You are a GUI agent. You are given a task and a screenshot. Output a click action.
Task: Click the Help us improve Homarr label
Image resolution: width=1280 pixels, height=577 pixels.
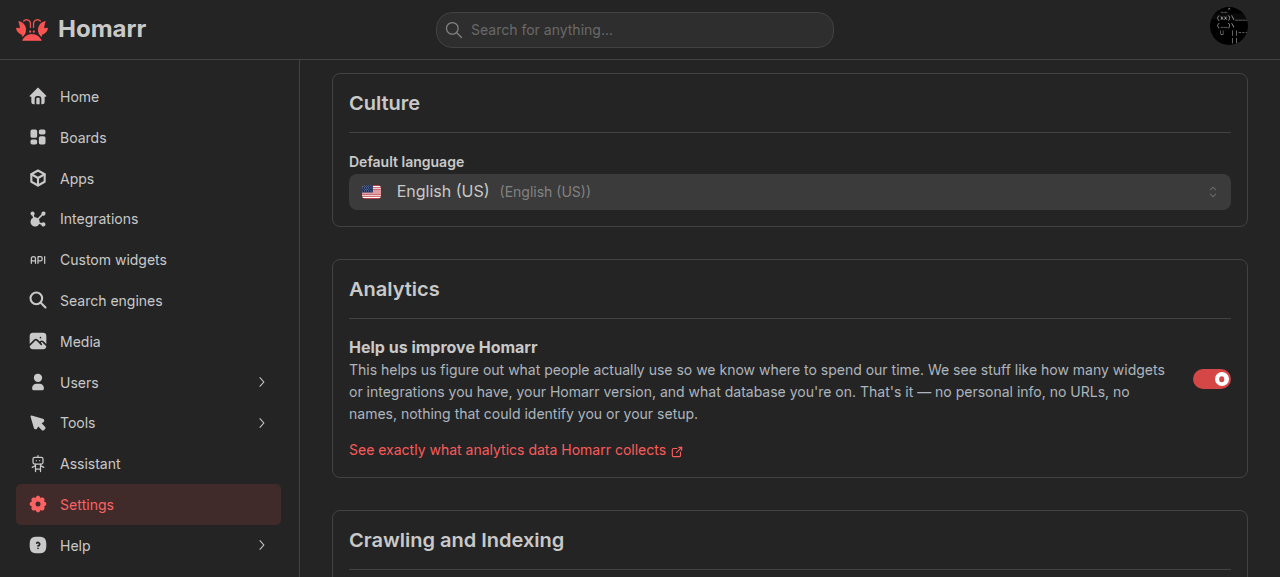click(x=443, y=348)
